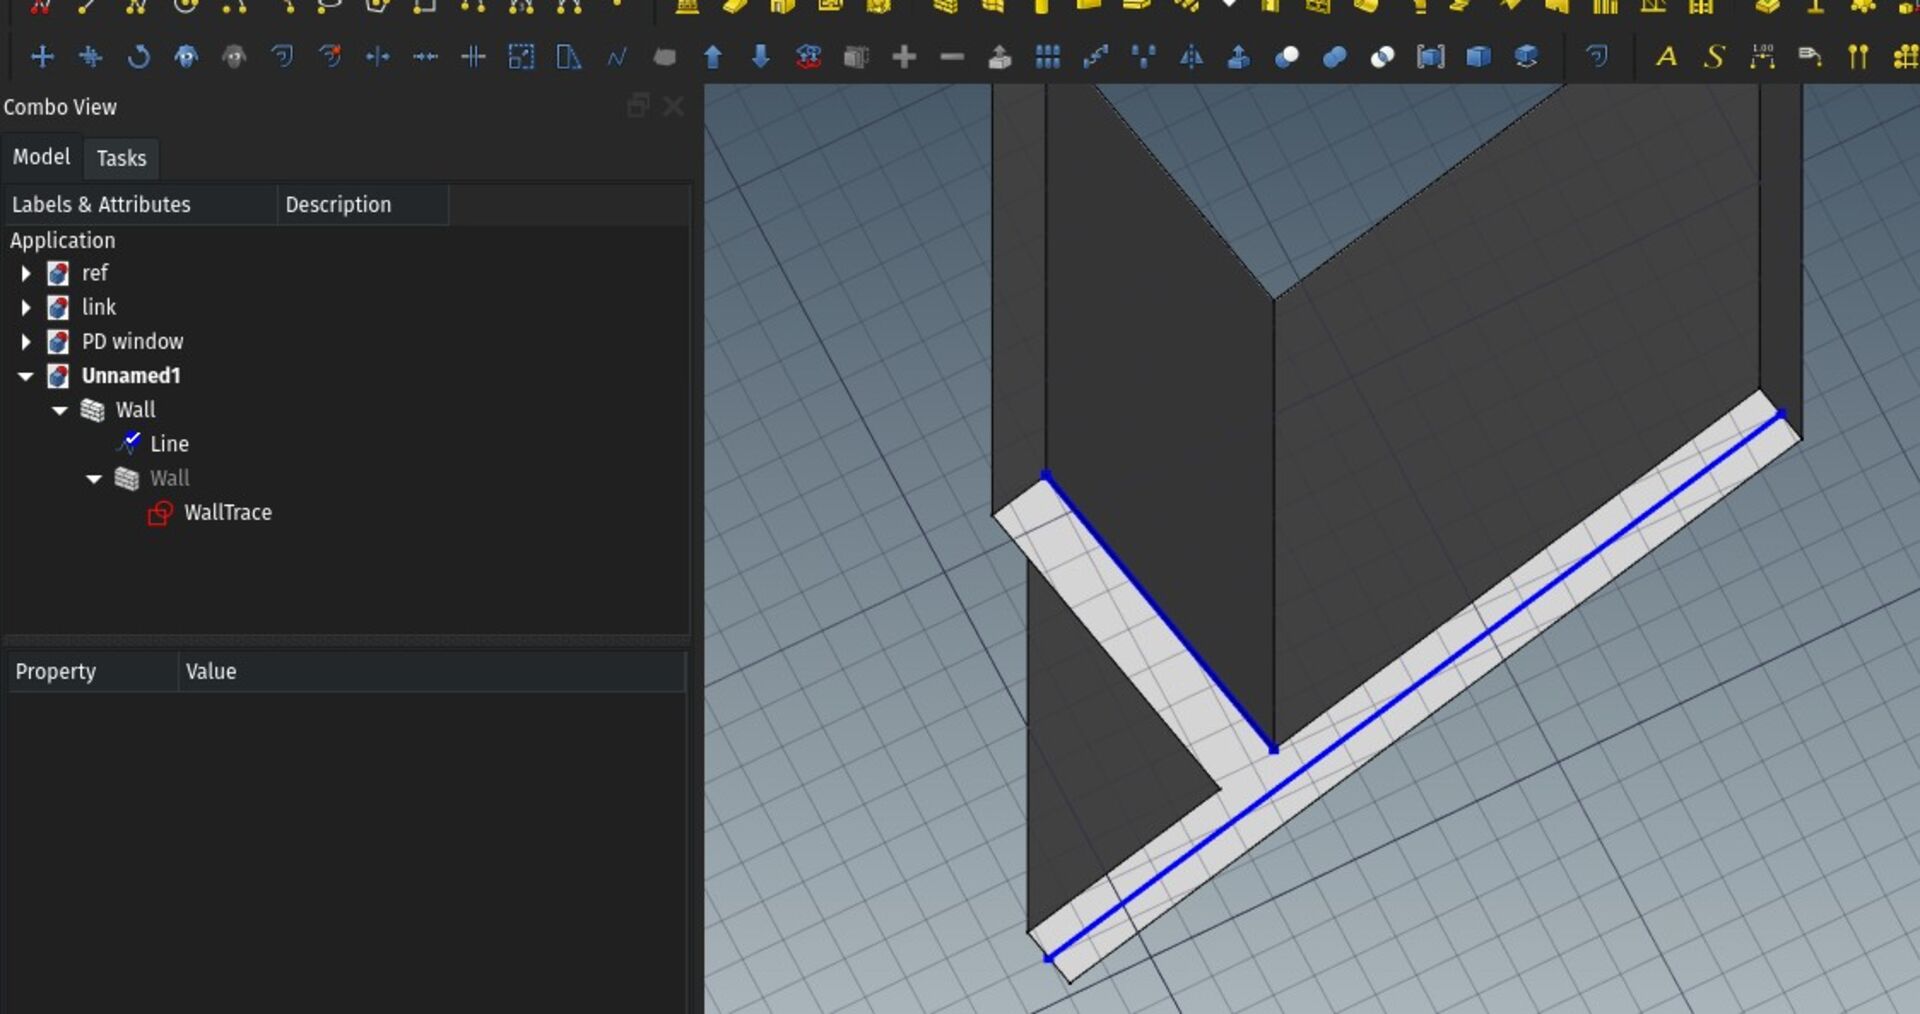Click the Label leader tool icon
1920x1014 pixels.
[1810, 57]
